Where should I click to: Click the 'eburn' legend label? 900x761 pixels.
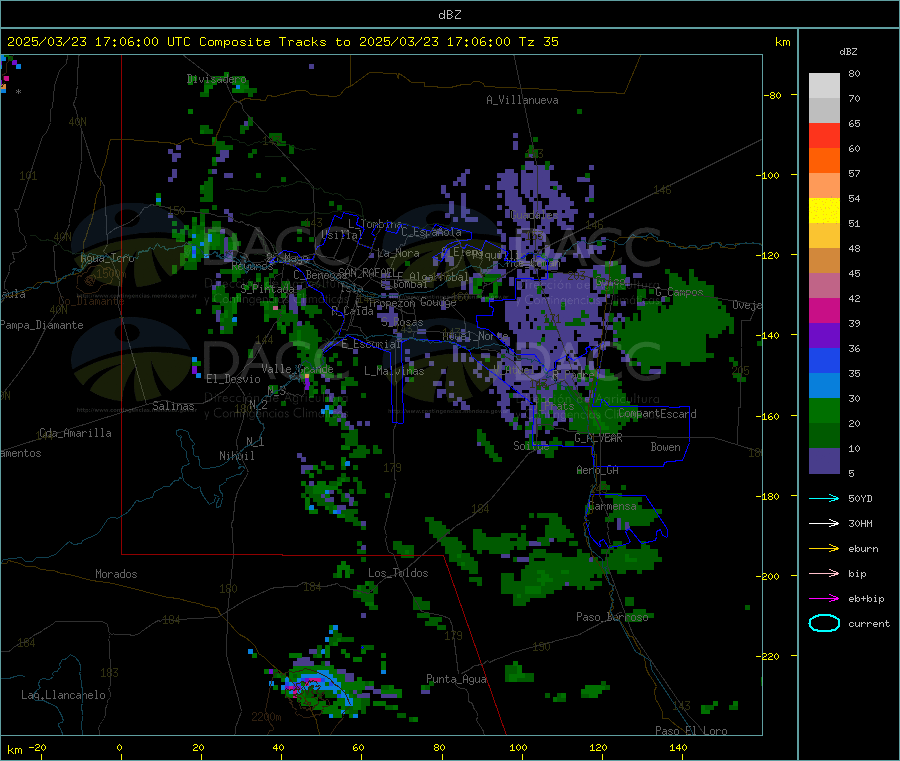tap(863, 549)
